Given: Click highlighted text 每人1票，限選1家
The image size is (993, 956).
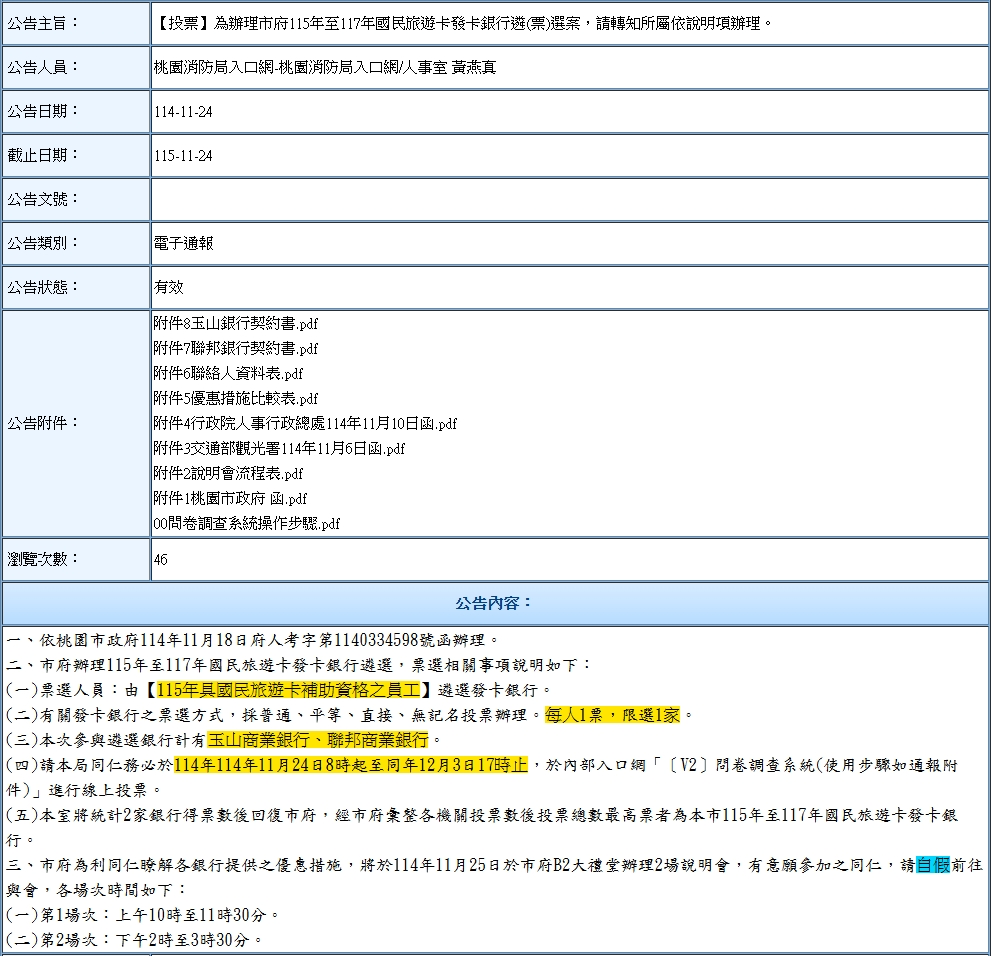Looking at the screenshot, I should click(612, 715).
